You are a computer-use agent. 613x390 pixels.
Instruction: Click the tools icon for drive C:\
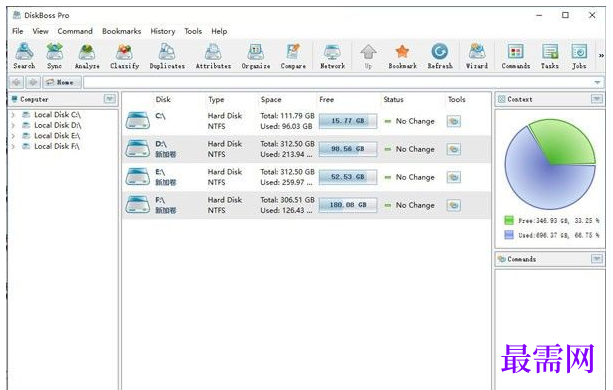pyautogui.click(x=453, y=121)
